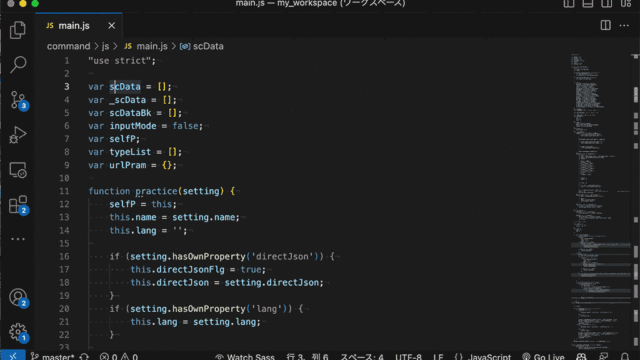This screenshot has width=640, height=360.
Task: Click 'directJson' string on line 16
Action: 282,256
